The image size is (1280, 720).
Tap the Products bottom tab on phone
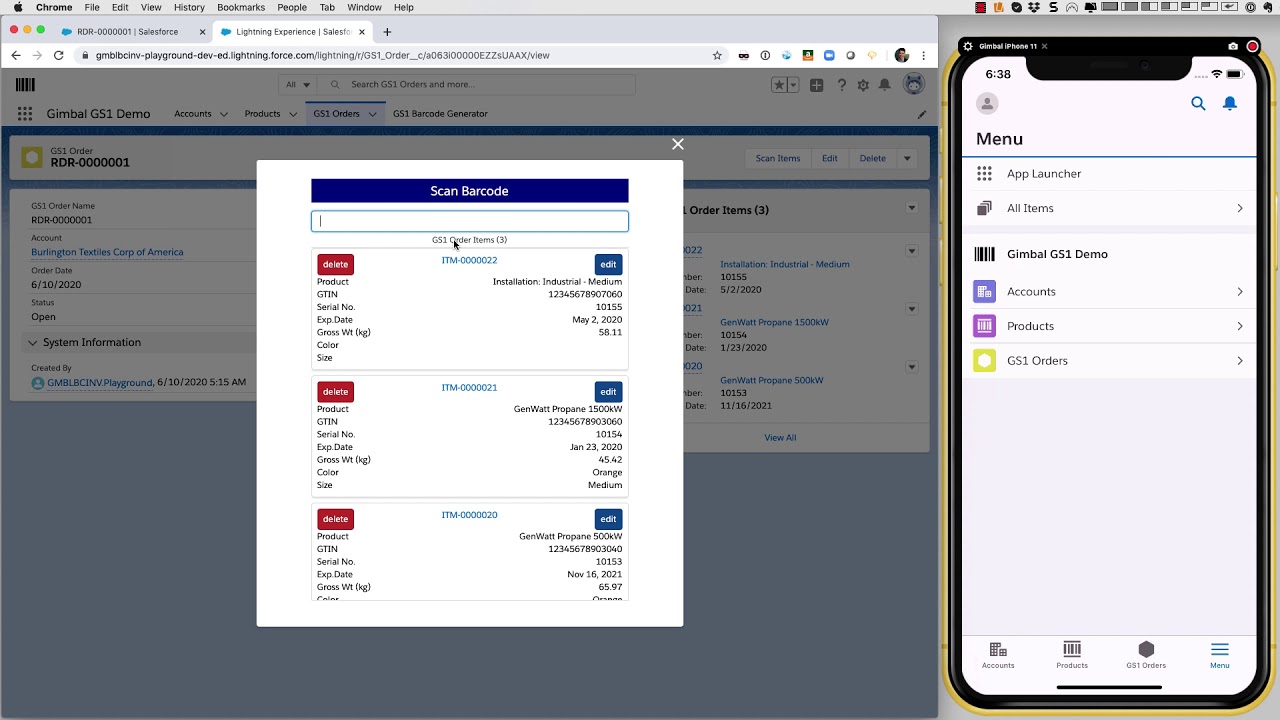1072,655
